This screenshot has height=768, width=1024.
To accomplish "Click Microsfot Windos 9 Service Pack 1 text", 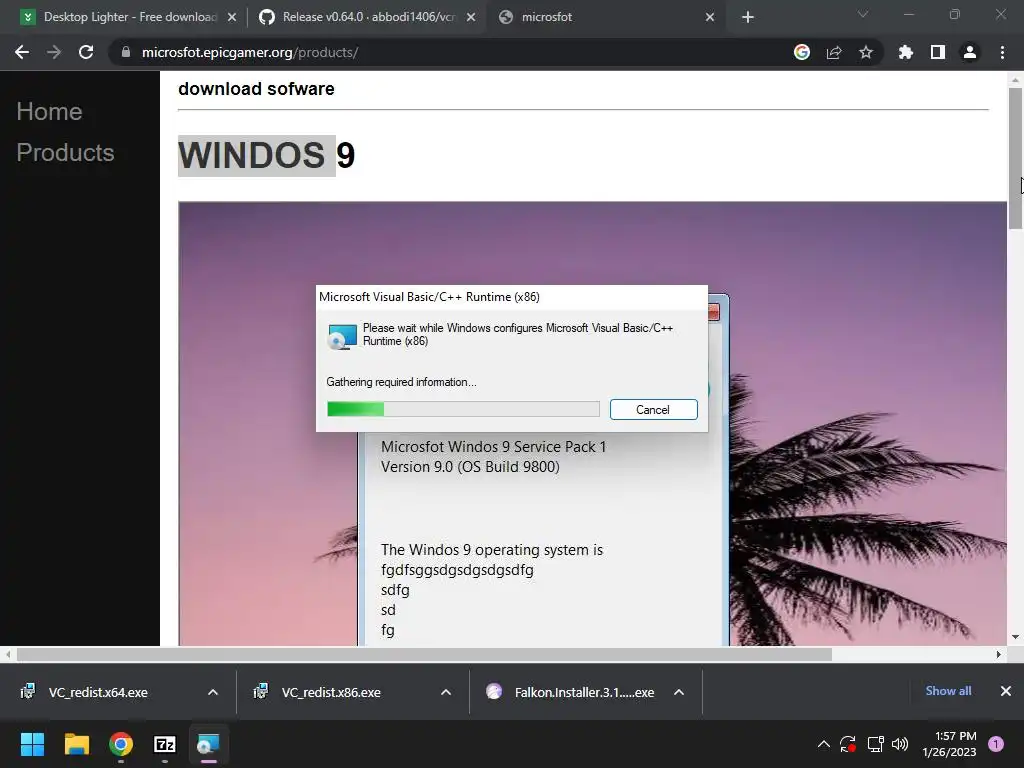I will coord(494,447).
